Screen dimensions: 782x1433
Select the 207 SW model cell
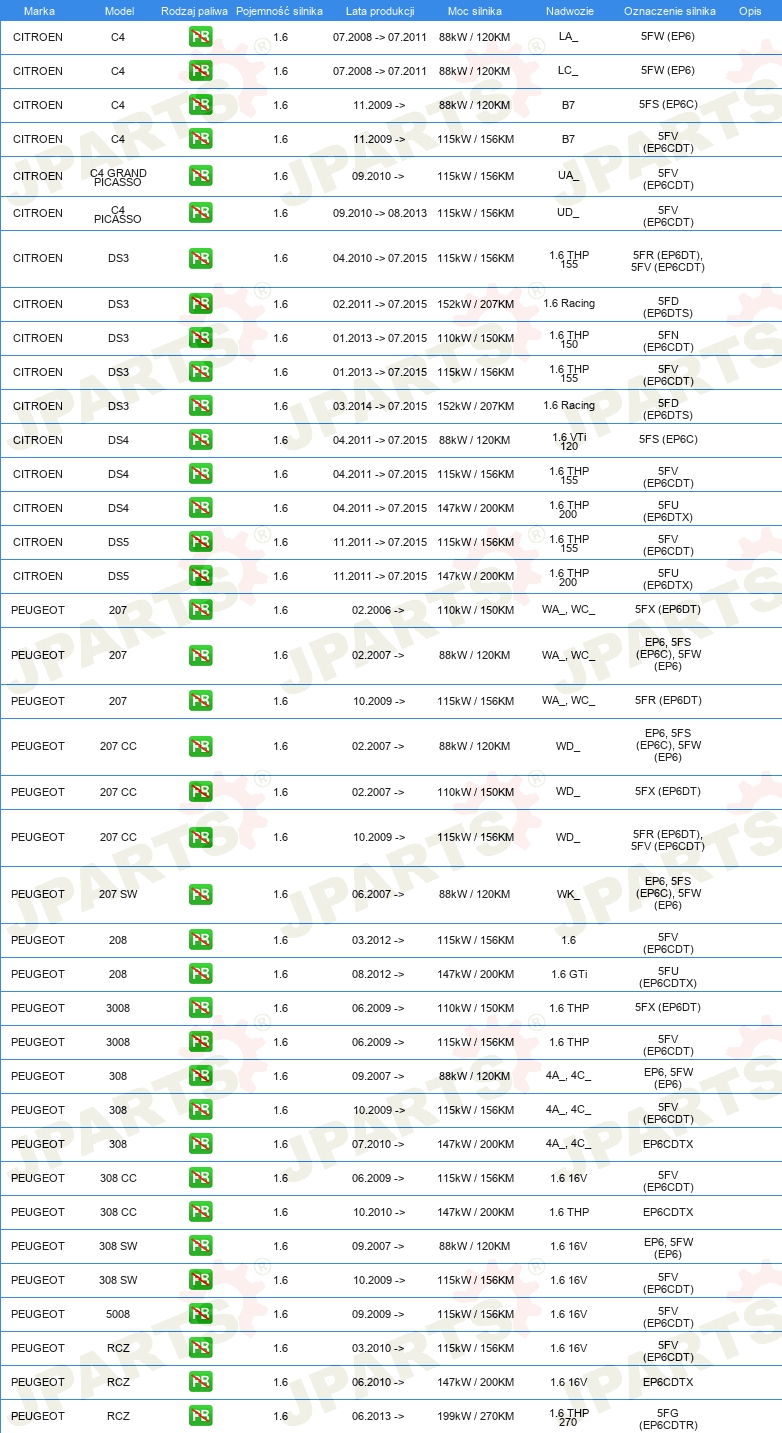[x=118, y=894]
